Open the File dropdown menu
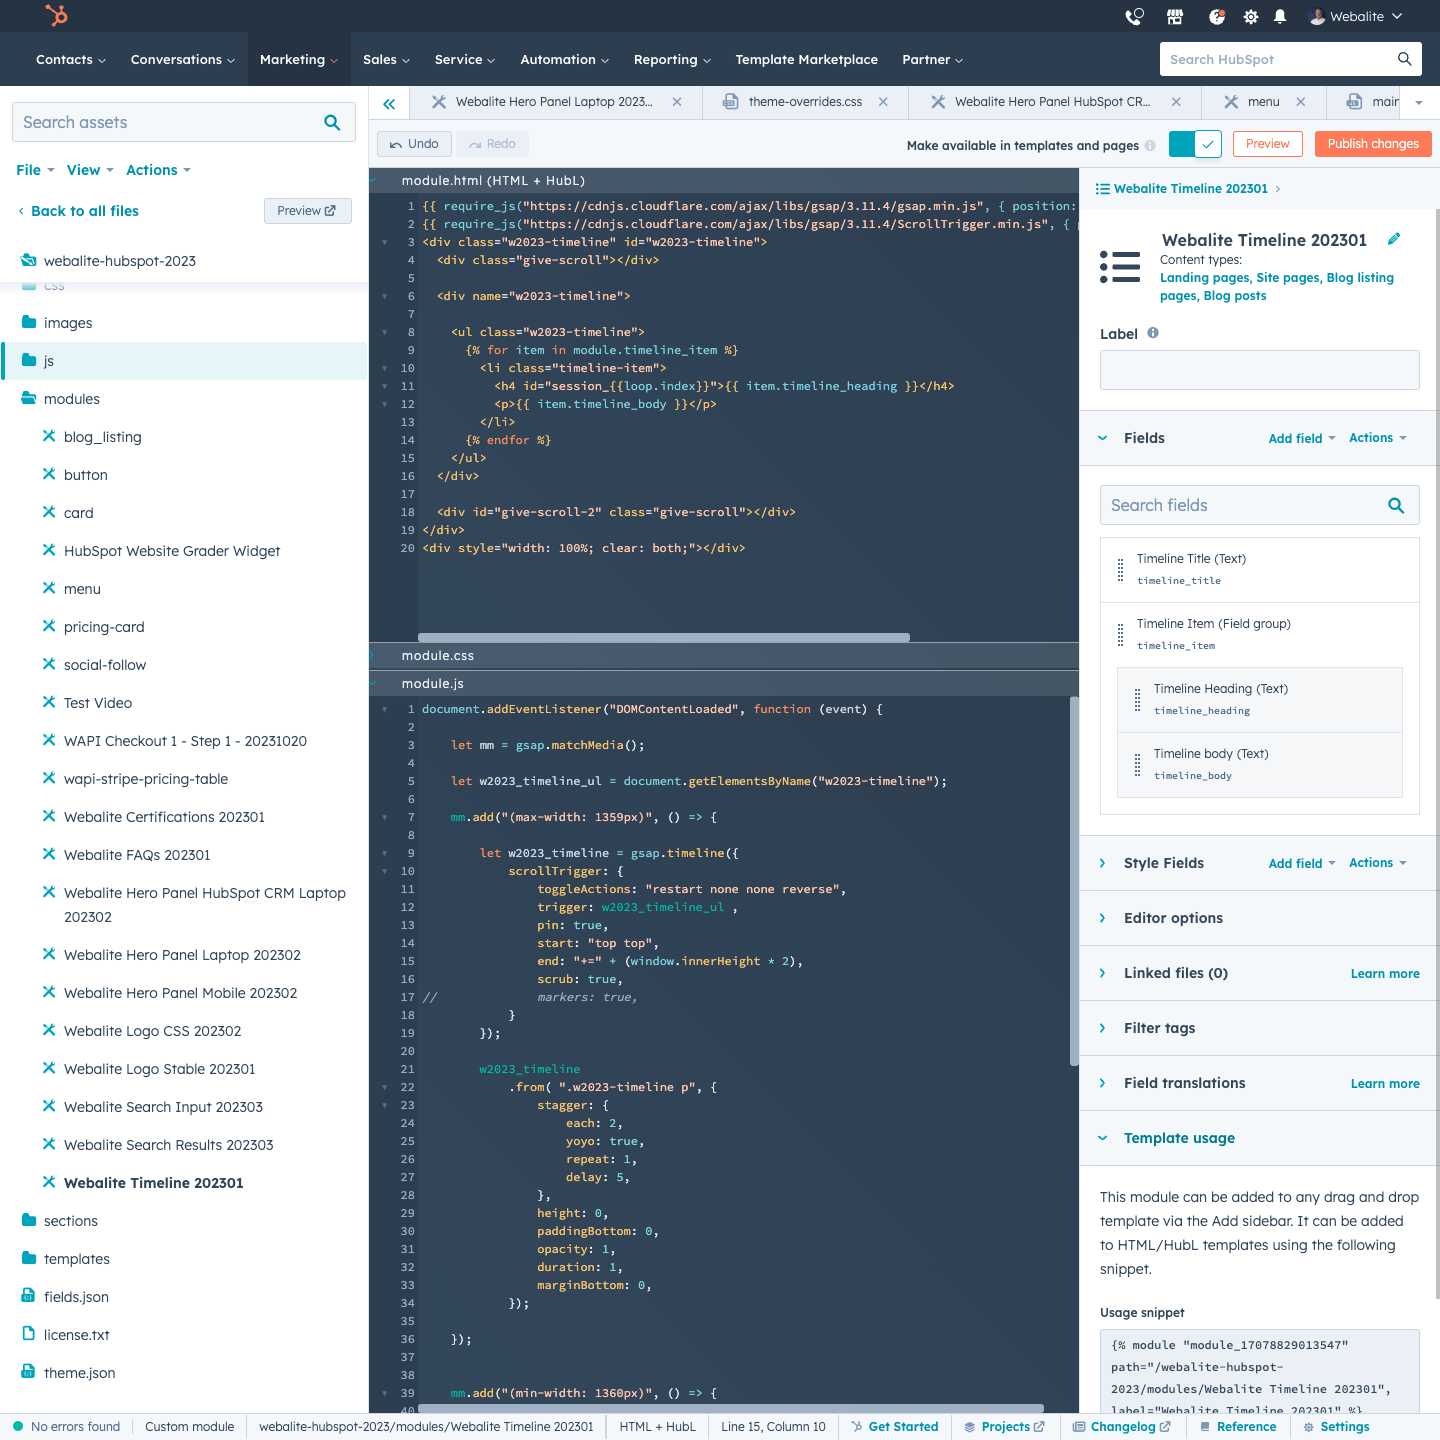This screenshot has width=1440, height=1440. pos(35,170)
